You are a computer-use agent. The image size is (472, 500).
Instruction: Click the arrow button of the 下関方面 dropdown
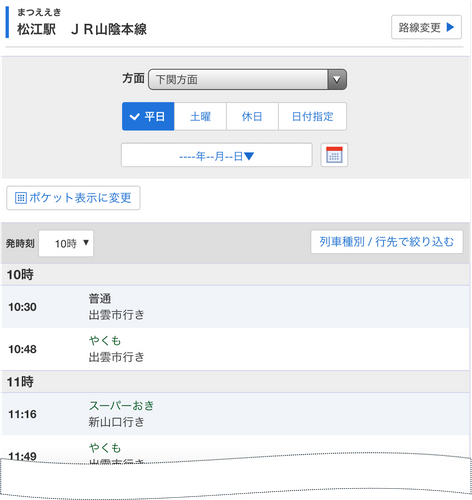click(337, 79)
